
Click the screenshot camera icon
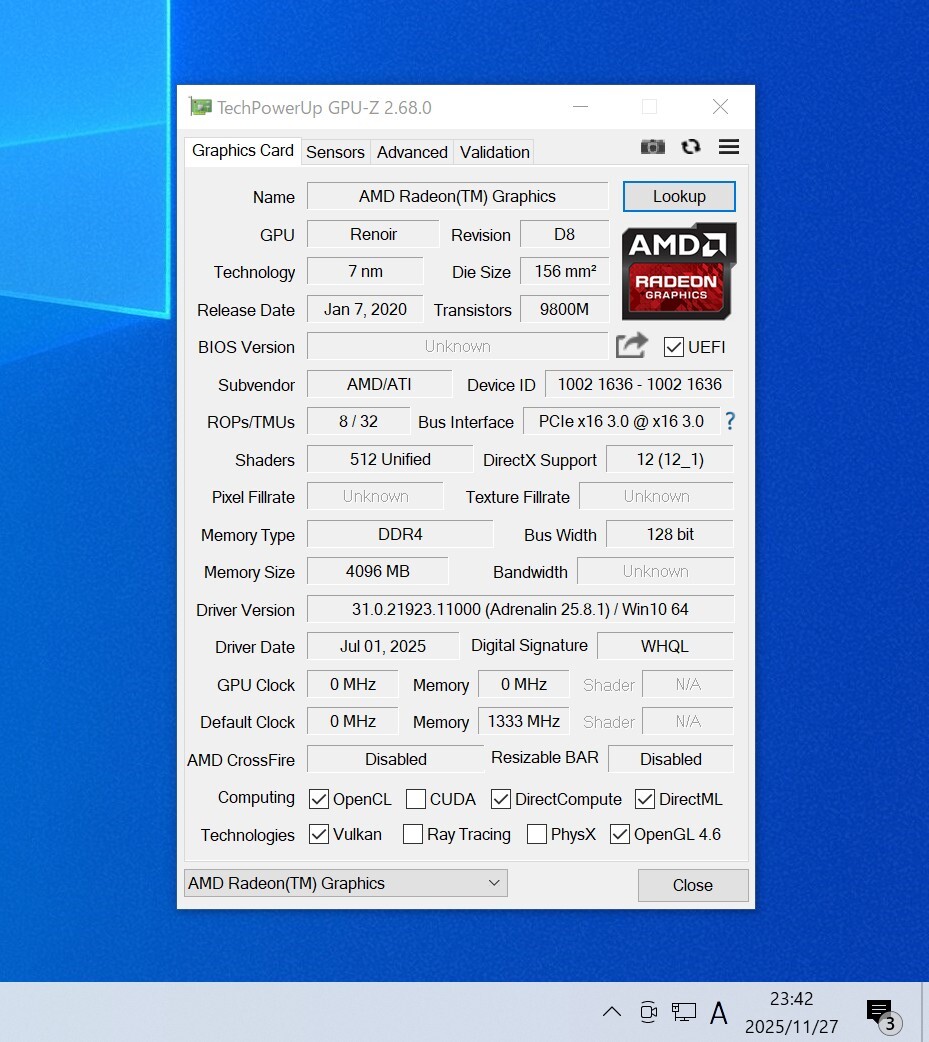(653, 147)
